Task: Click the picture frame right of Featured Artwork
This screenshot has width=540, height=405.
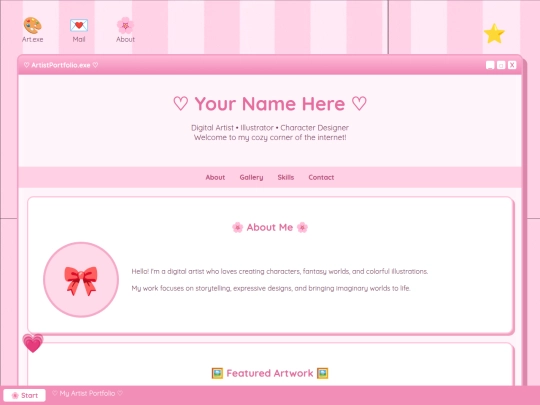Action: click(x=322, y=373)
